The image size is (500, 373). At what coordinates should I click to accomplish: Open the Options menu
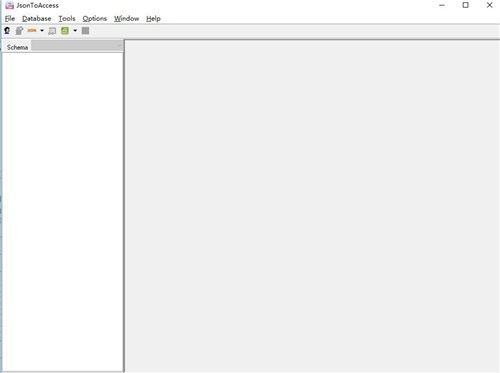click(x=95, y=19)
